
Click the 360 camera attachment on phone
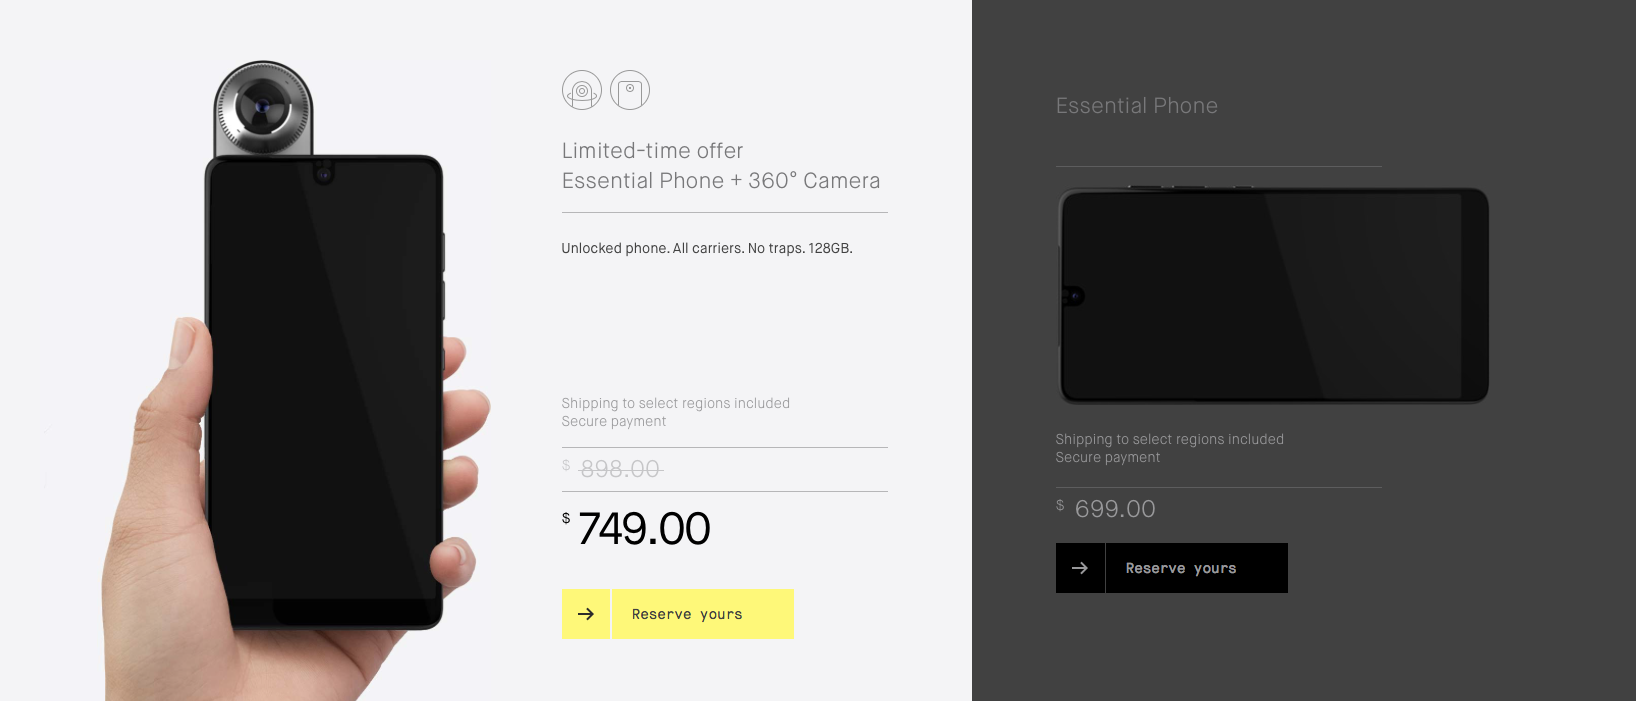point(264,108)
